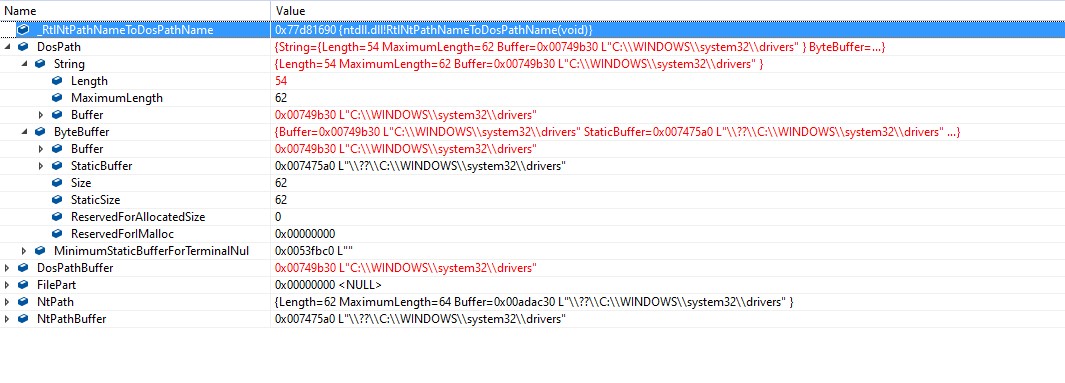Click the Length value 54
1065x383 pixels.
[281, 81]
